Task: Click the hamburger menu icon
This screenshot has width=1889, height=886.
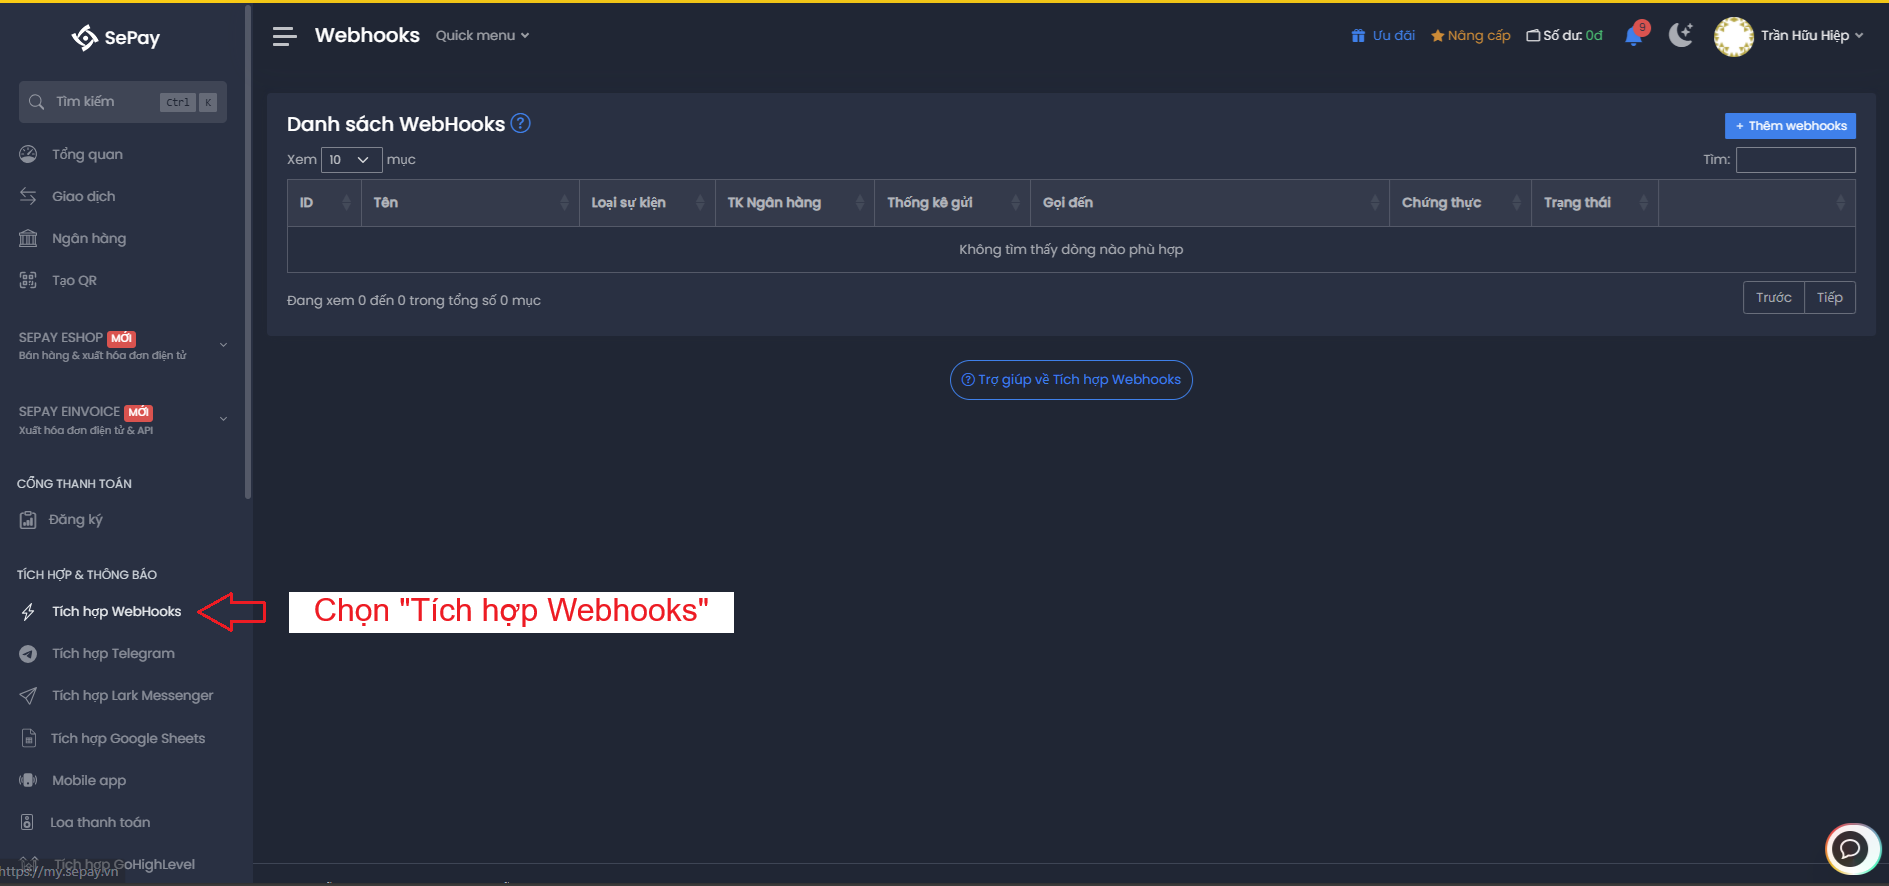Action: click(x=284, y=37)
